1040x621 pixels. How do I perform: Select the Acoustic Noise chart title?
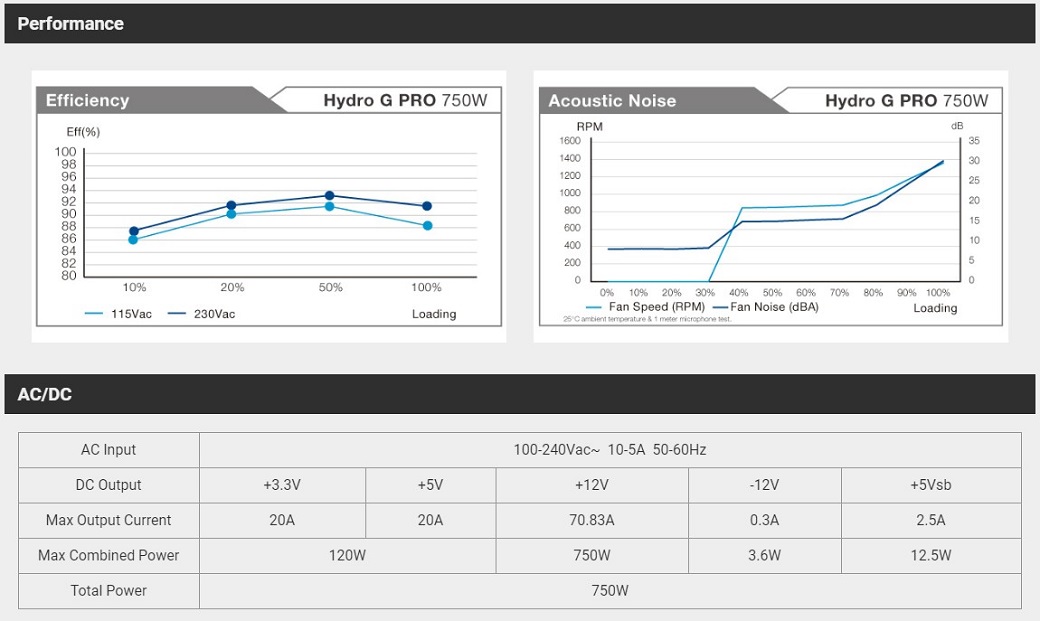[x=612, y=101]
